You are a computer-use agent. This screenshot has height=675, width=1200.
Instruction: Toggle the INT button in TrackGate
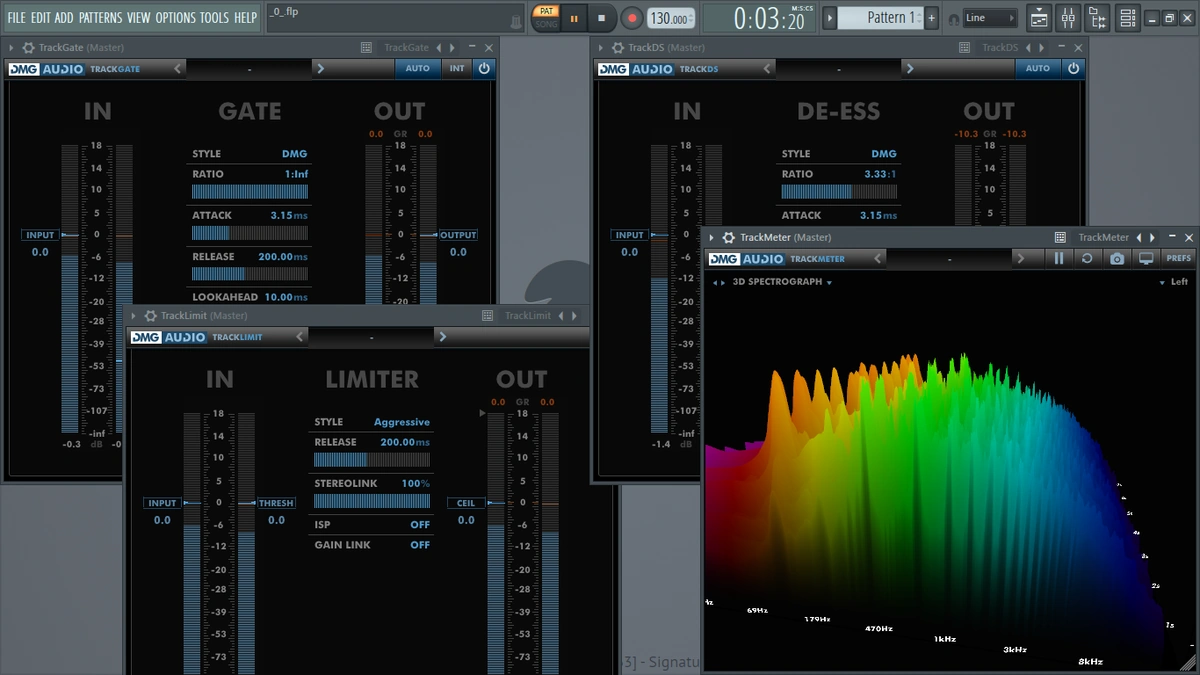(x=457, y=68)
